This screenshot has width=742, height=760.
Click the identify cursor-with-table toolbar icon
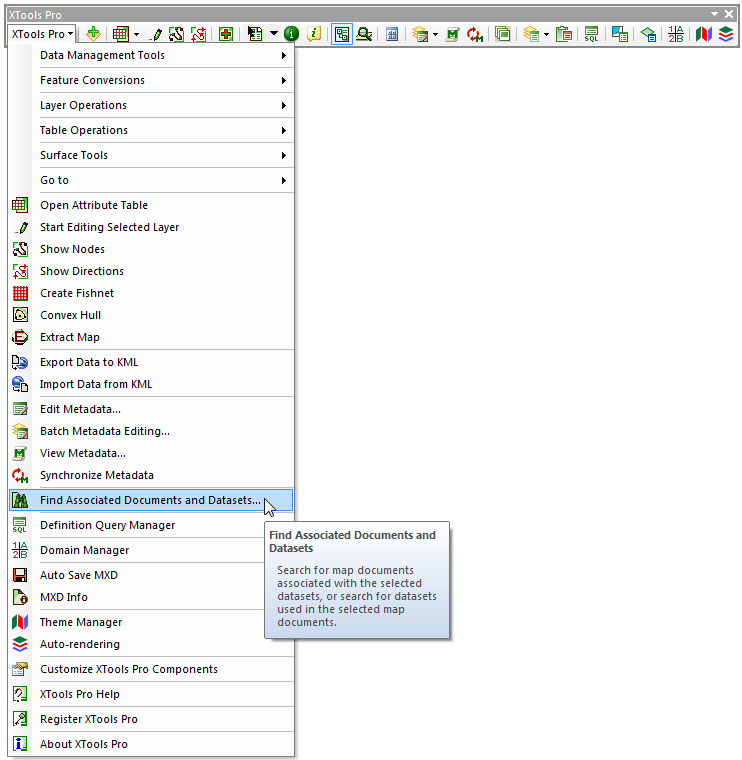pos(255,34)
